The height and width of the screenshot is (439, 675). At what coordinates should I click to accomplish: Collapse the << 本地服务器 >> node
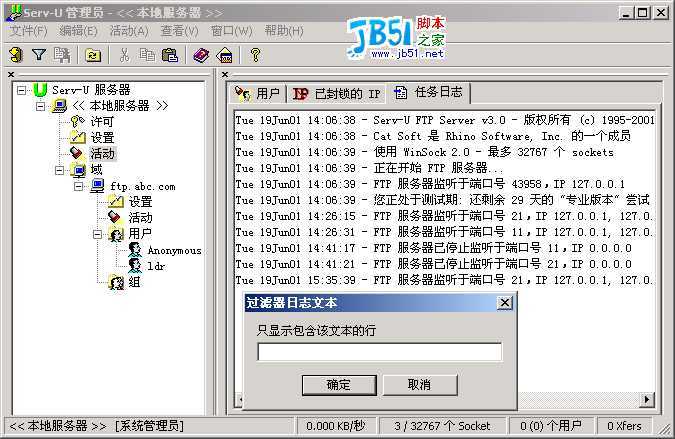pos(40,106)
